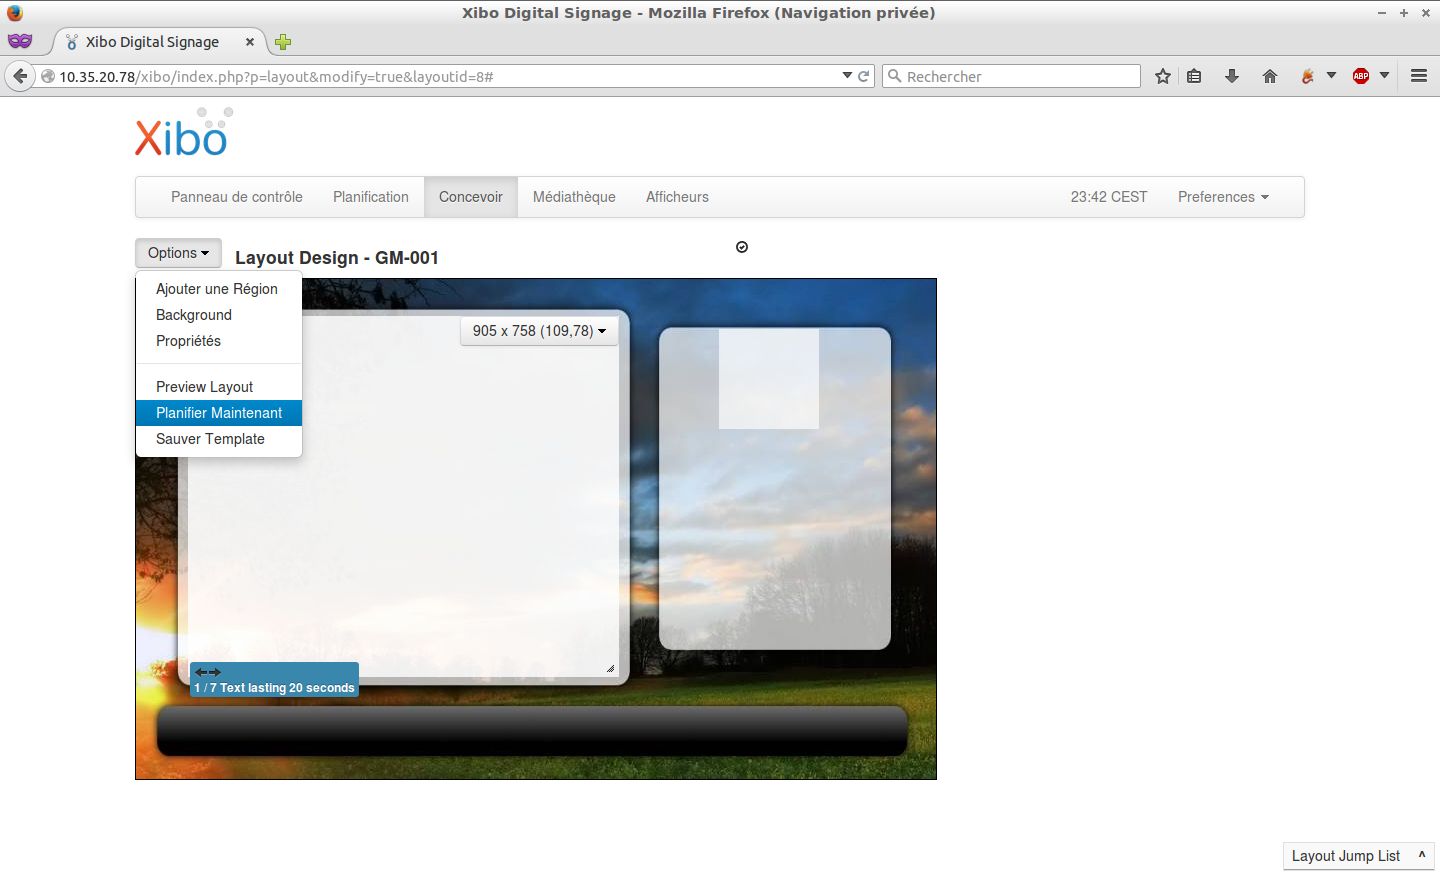Choose Ajouter une Région menu entry
The height and width of the screenshot is (876, 1440).
(x=217, y=289)
